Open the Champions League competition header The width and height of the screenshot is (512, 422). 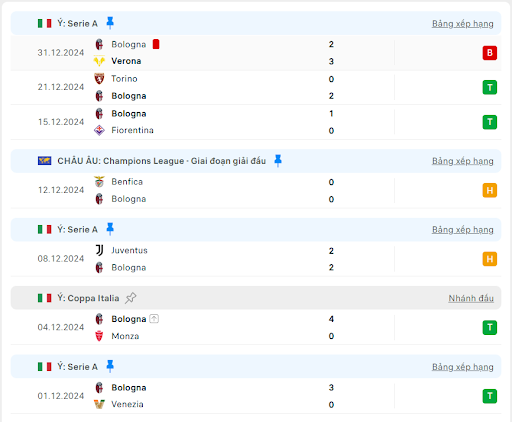(256, 161)
